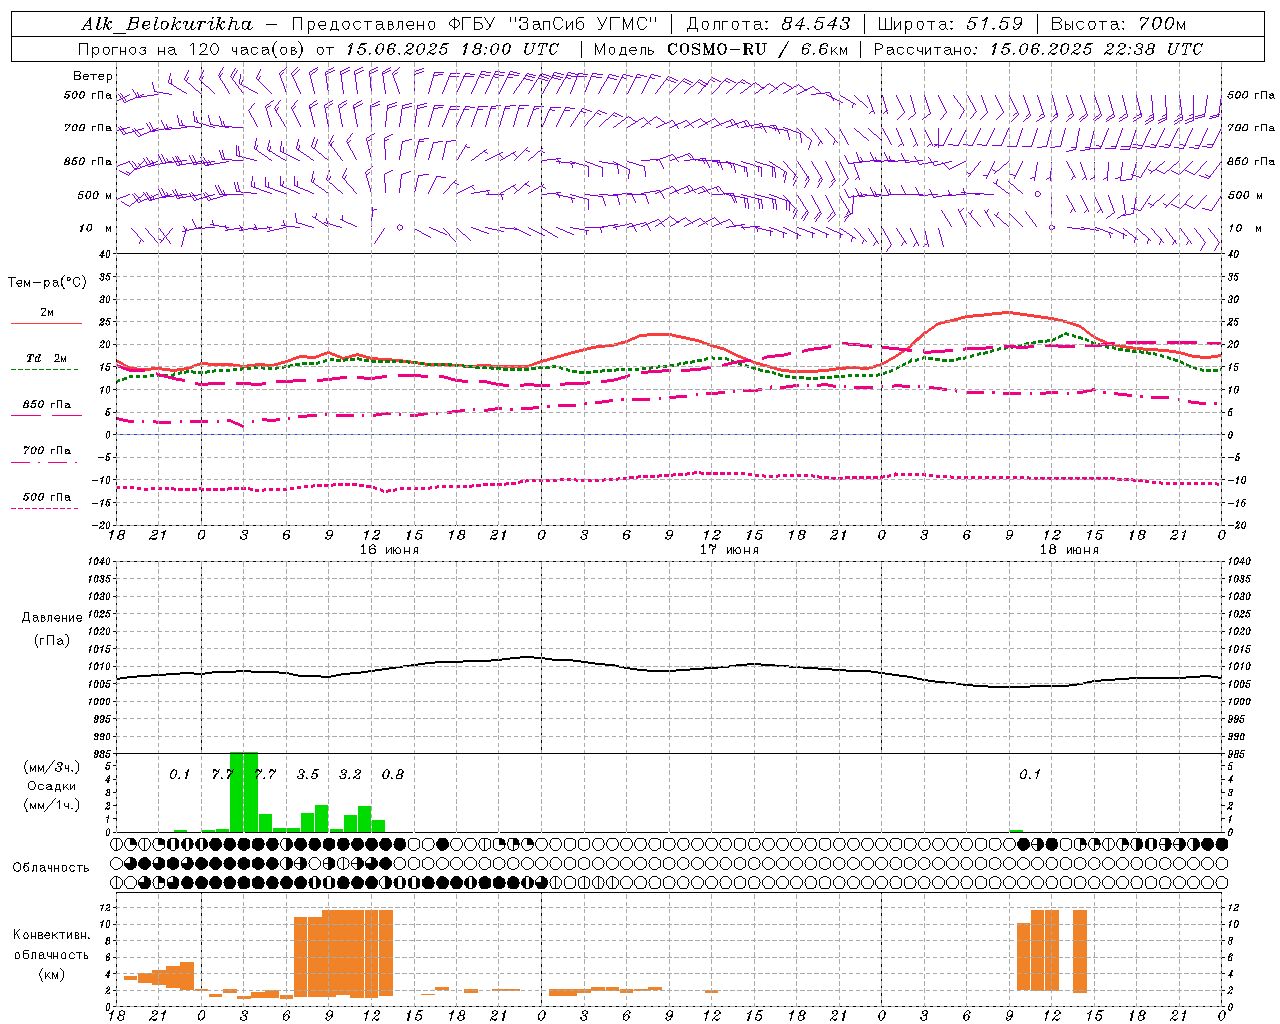1280x1024 pixels.
Task: Click the Облачность cloud cover label
Action: pos(51,868)
